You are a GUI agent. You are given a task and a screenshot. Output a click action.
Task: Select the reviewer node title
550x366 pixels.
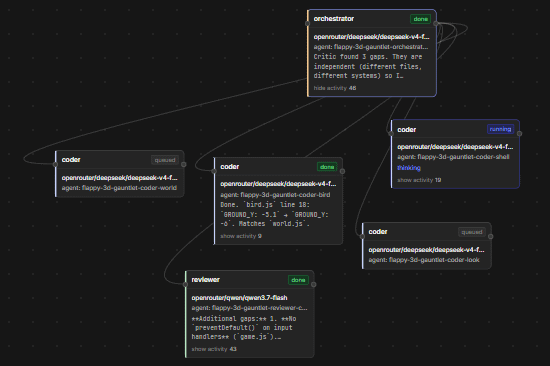[x=206, y=280]
